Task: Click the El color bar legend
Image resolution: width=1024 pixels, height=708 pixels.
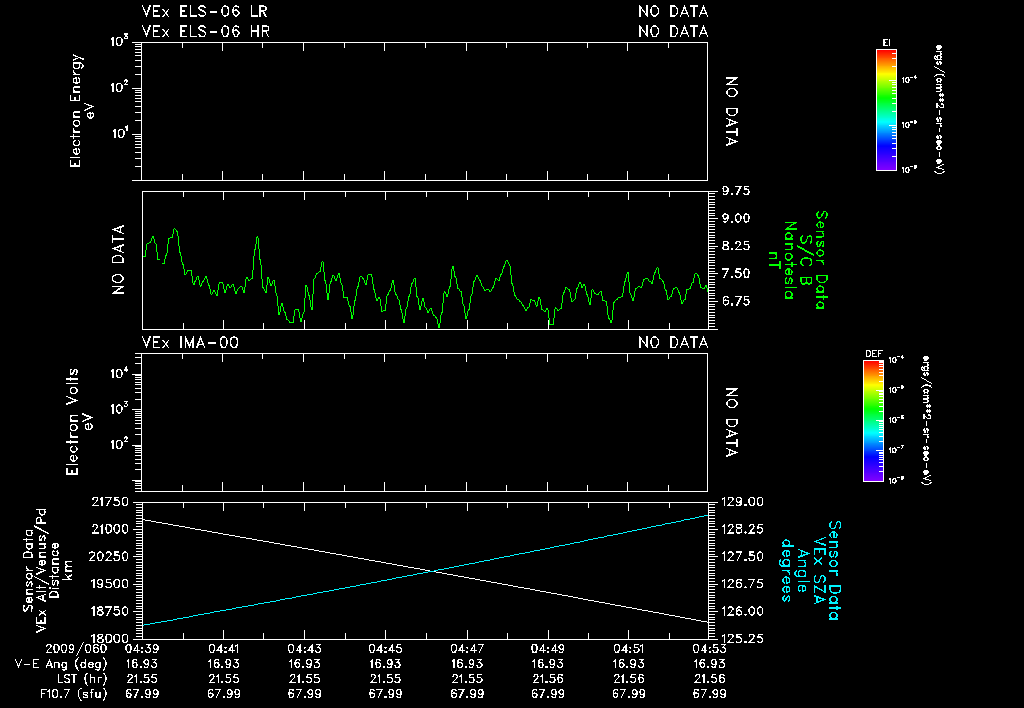Action: pyautogui.click(x=886, y=110)
